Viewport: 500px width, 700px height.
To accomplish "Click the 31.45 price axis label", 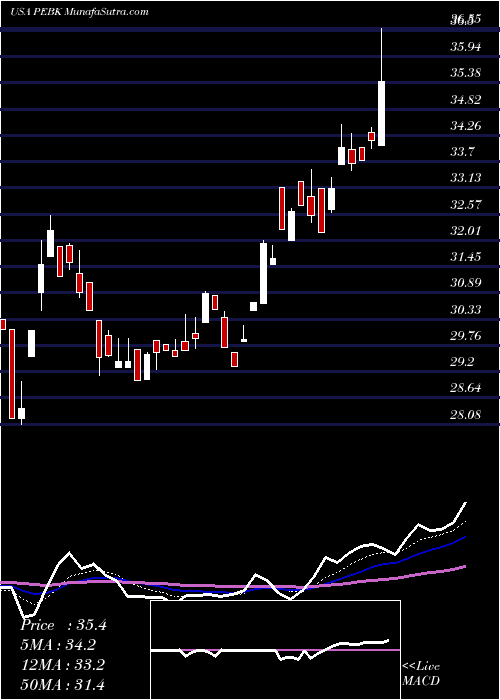I will coord(466,257).
